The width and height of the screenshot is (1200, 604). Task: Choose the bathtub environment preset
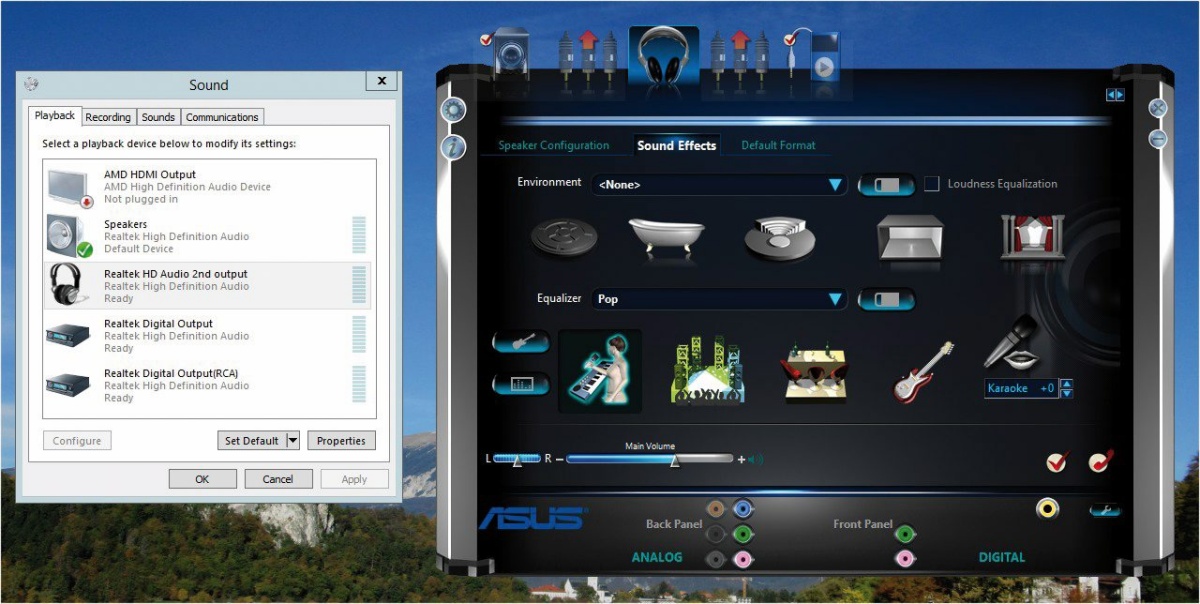665,237
